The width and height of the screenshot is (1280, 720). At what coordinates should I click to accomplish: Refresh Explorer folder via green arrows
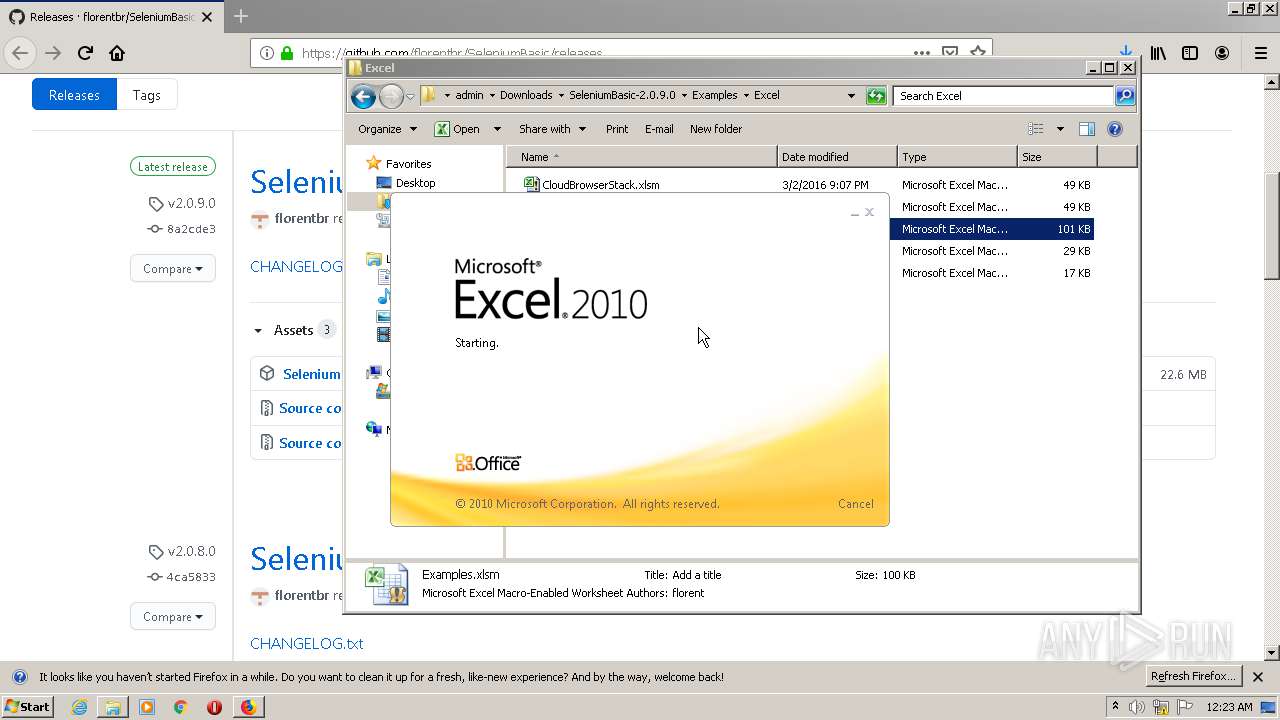click(x=876, y=96)
